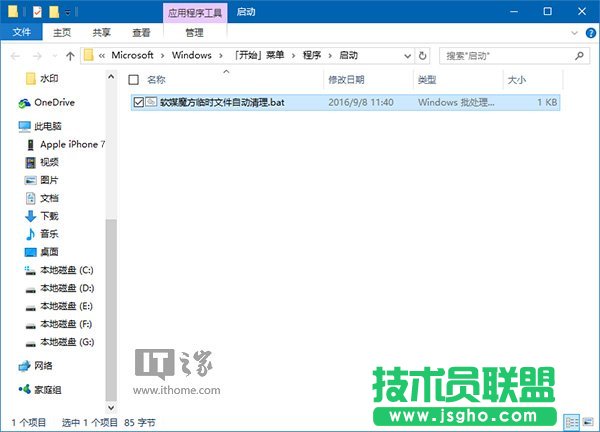Click in the 搜索"启动" search box
This screenshot has width=600, height=432.
click(510, 55)
